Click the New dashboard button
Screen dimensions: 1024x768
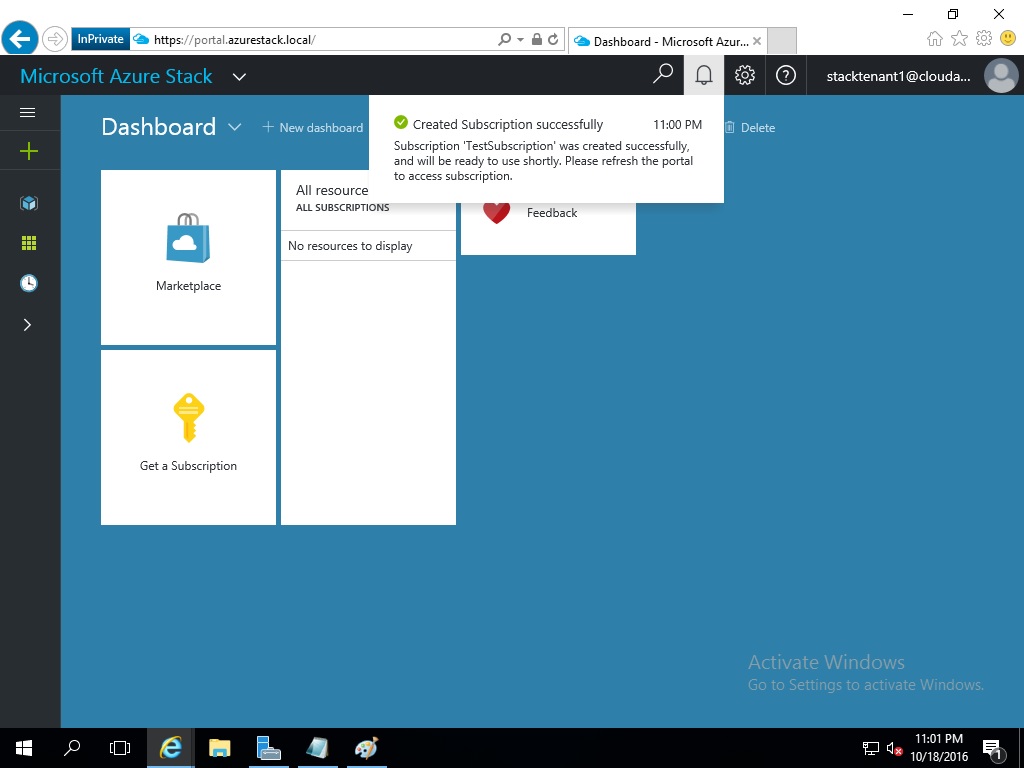click(x=313, y=127)
